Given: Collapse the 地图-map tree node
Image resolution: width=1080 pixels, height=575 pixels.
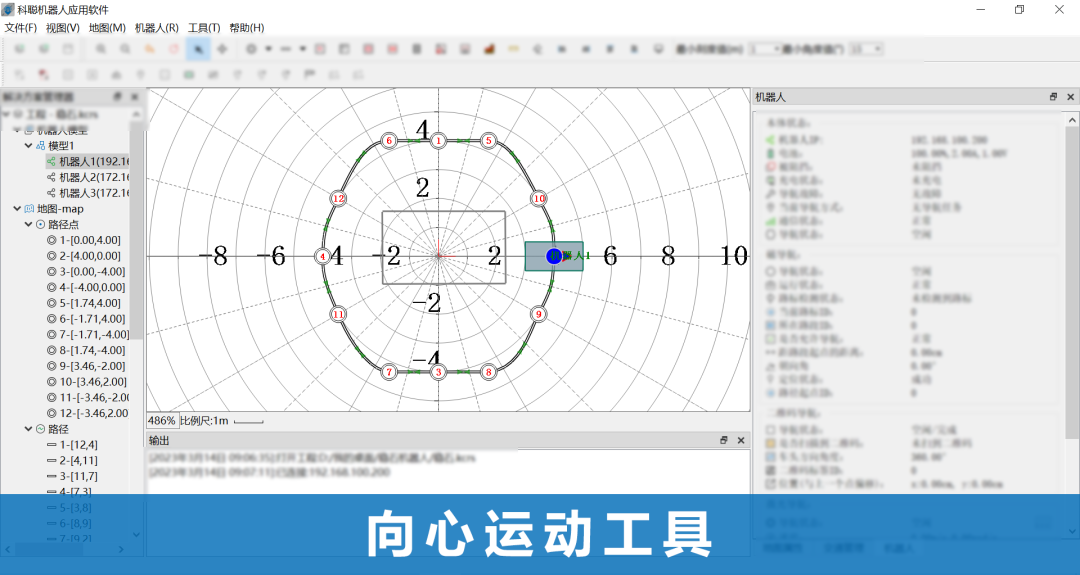Looking at the screenshot, I should [17, 209].
